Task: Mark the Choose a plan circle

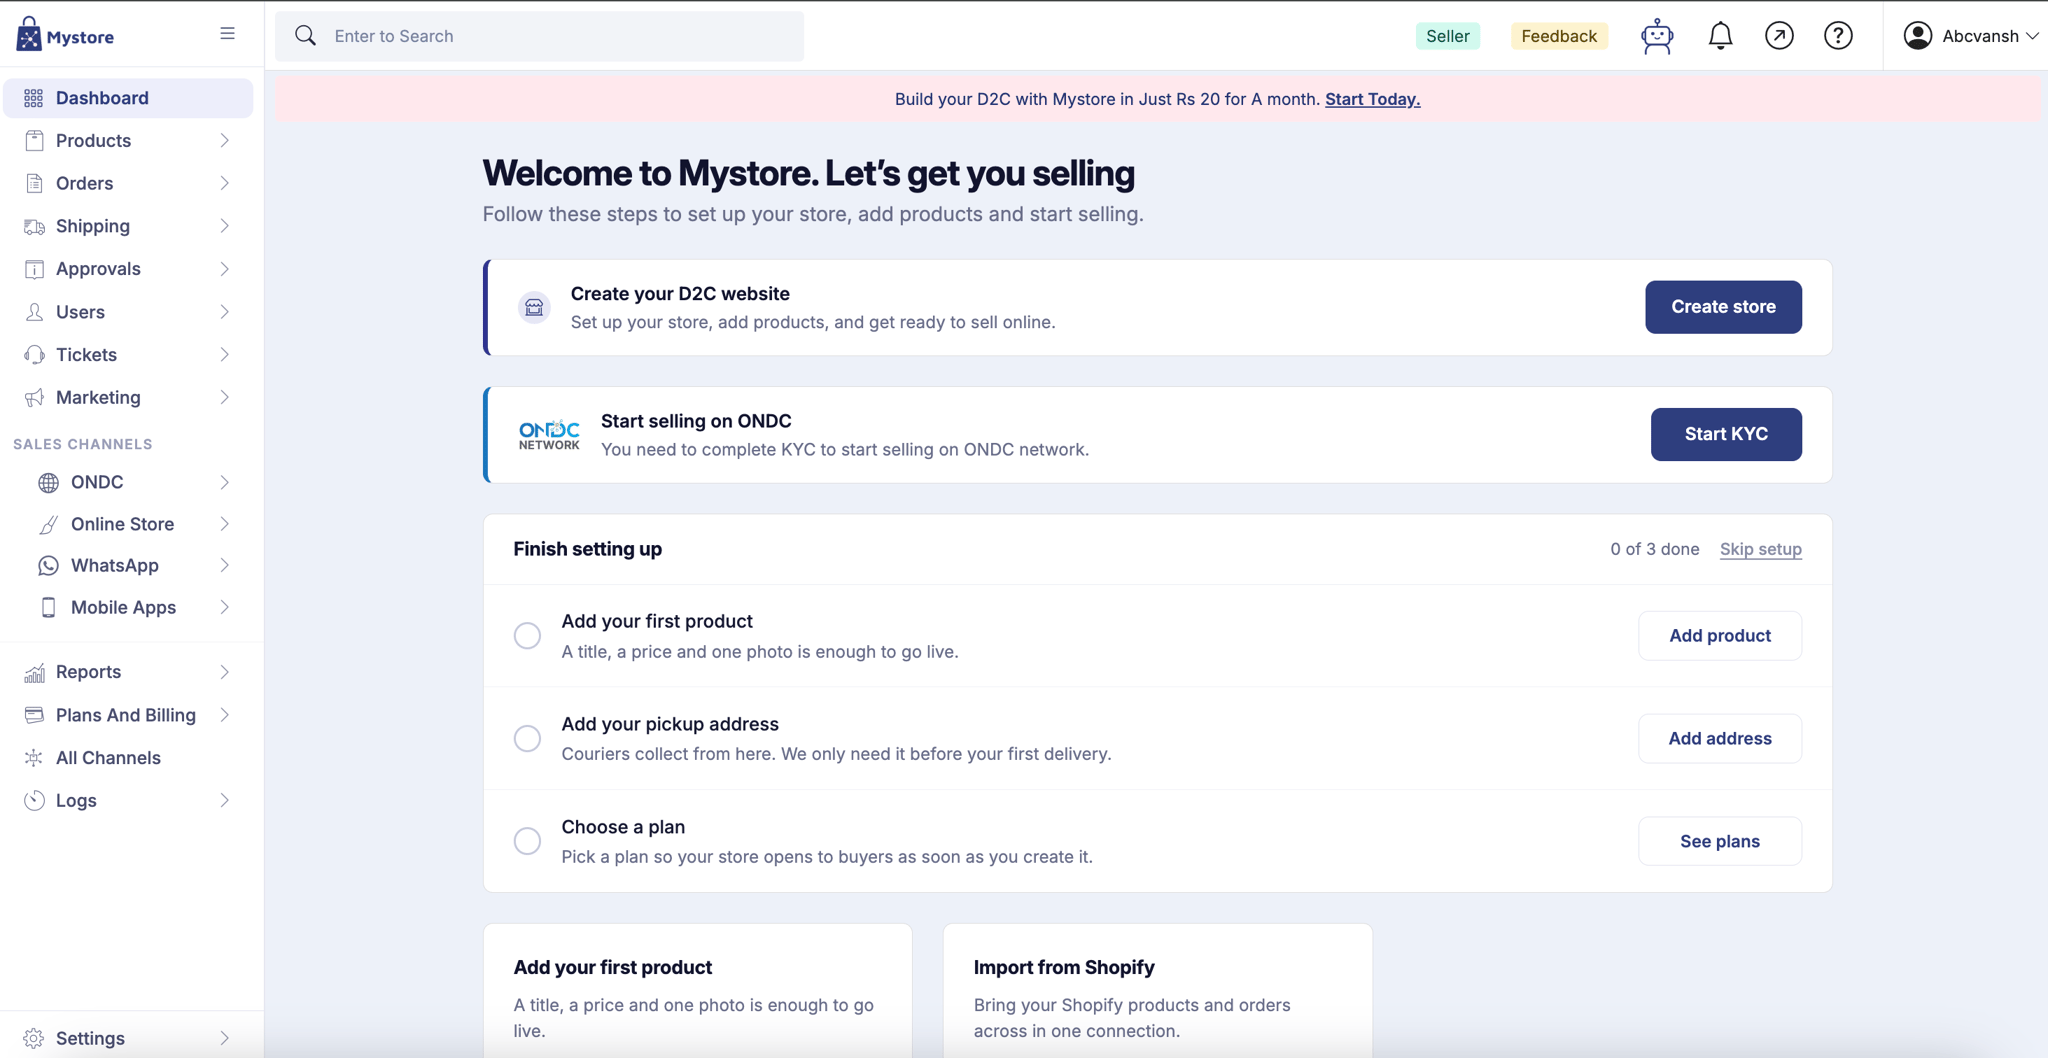Action: tap(527, 841)
